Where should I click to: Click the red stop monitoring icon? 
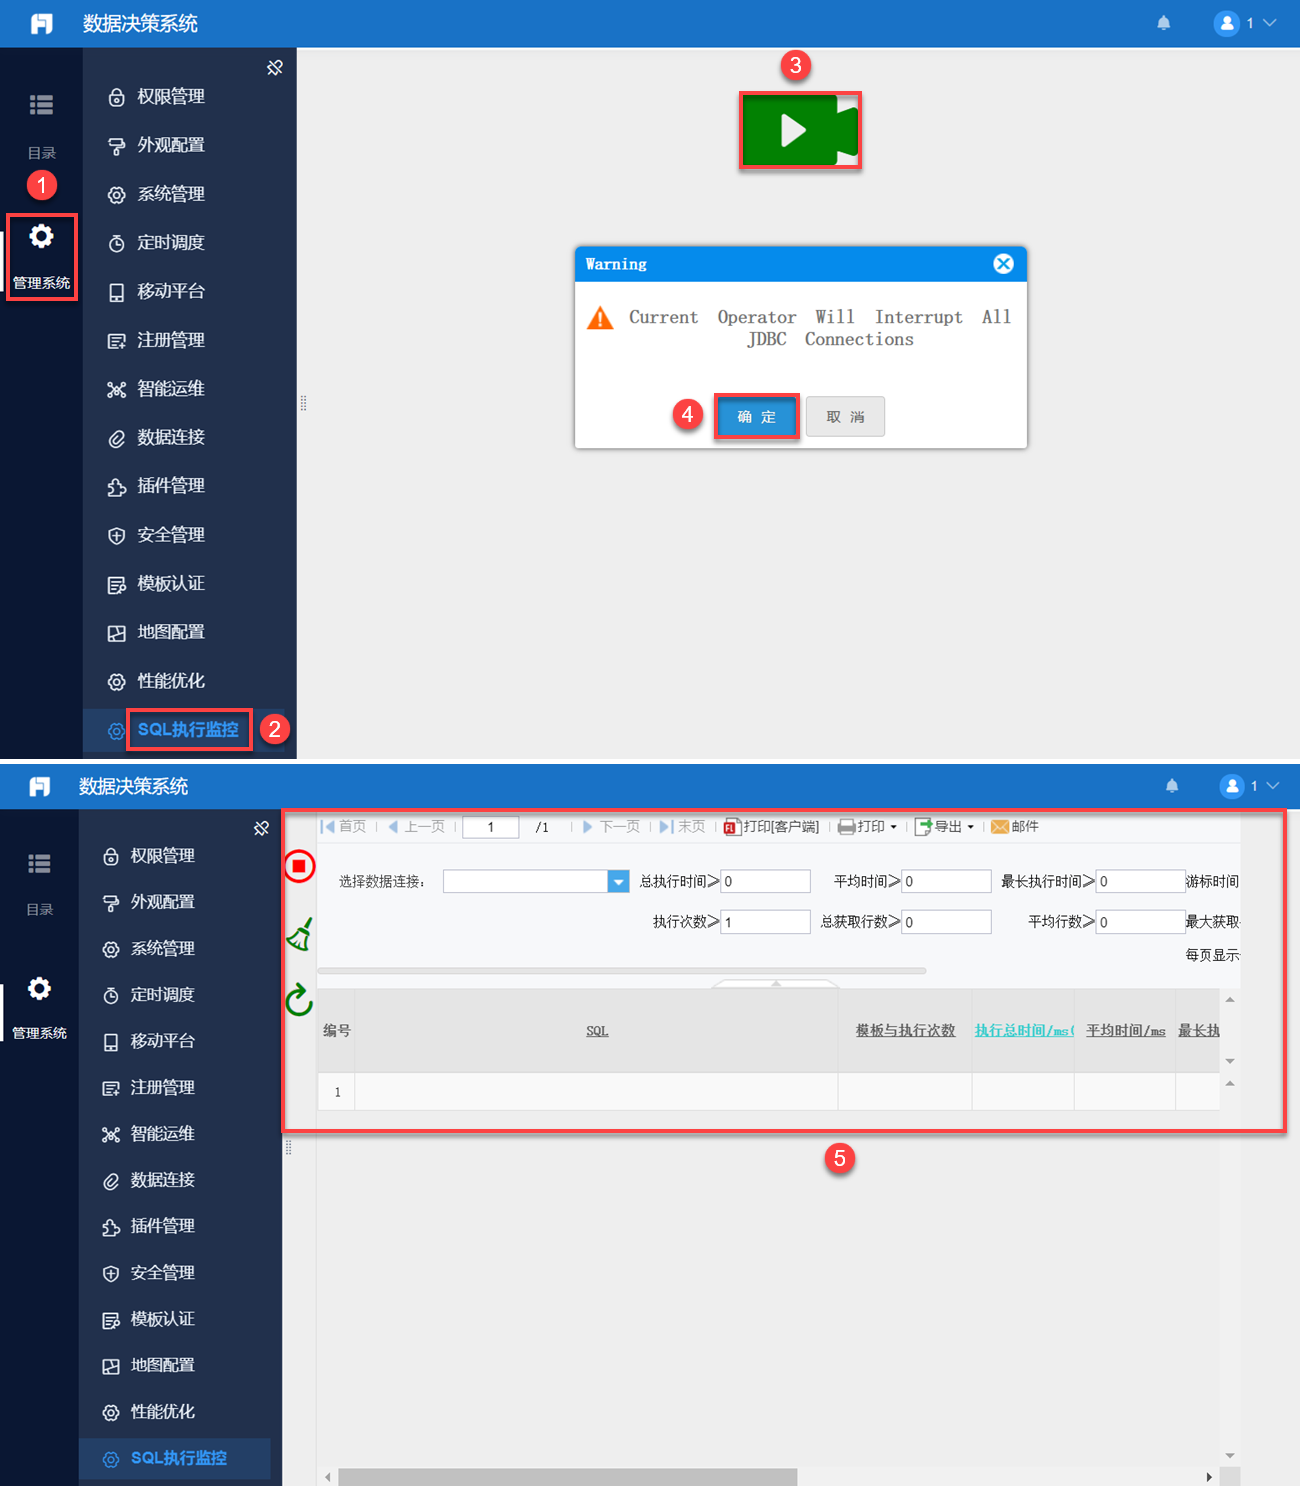tap(299, 866)
